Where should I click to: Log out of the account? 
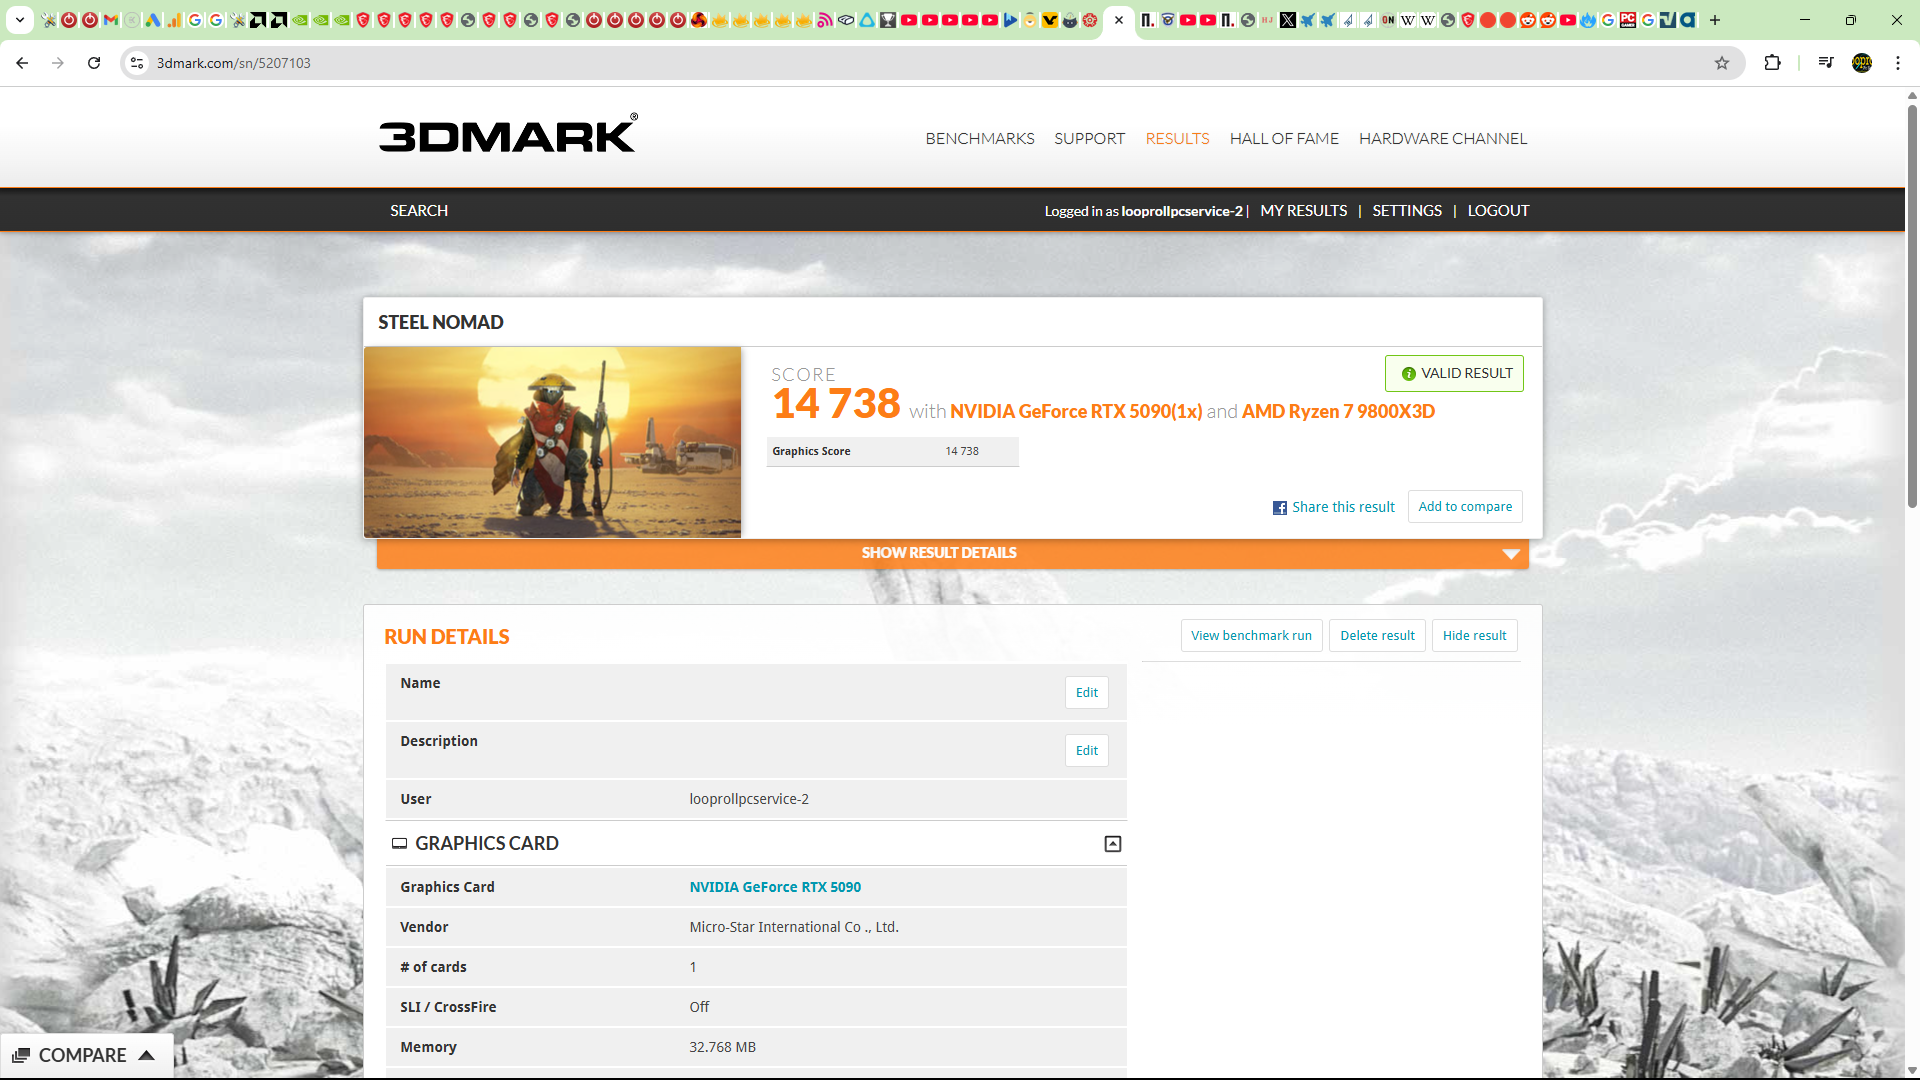click(1497, 211)
